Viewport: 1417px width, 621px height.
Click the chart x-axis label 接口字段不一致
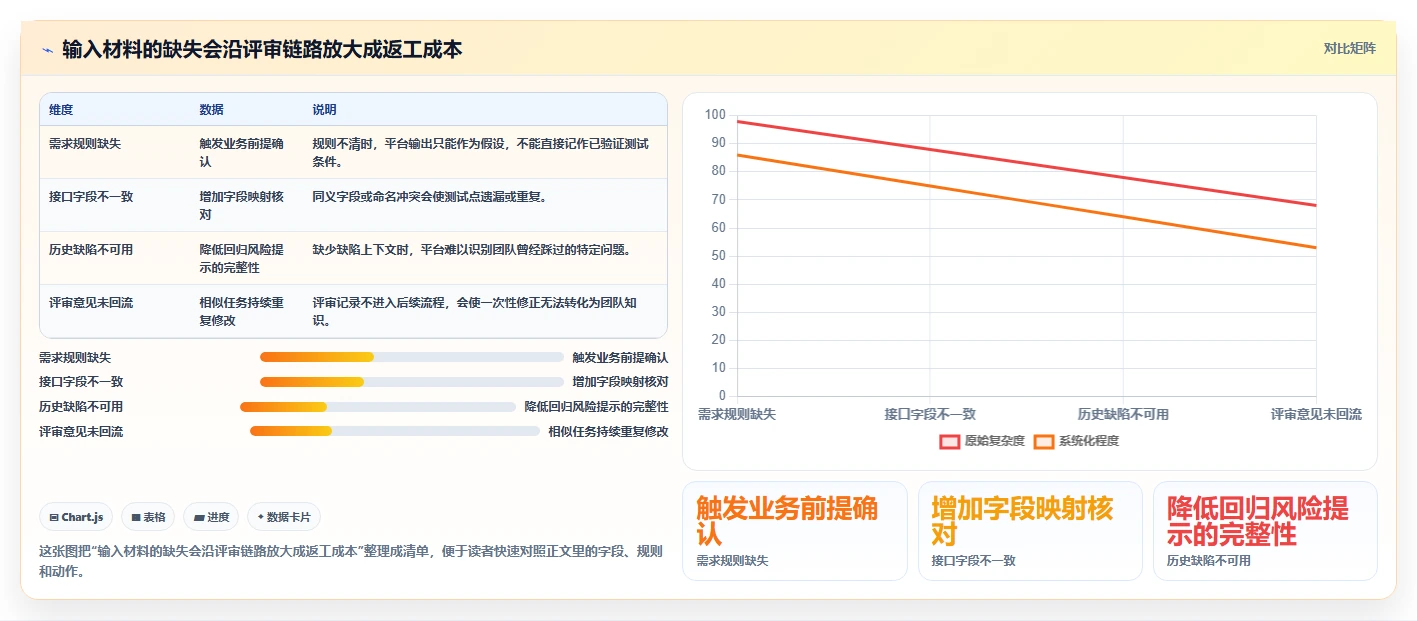tap(930, 414)
